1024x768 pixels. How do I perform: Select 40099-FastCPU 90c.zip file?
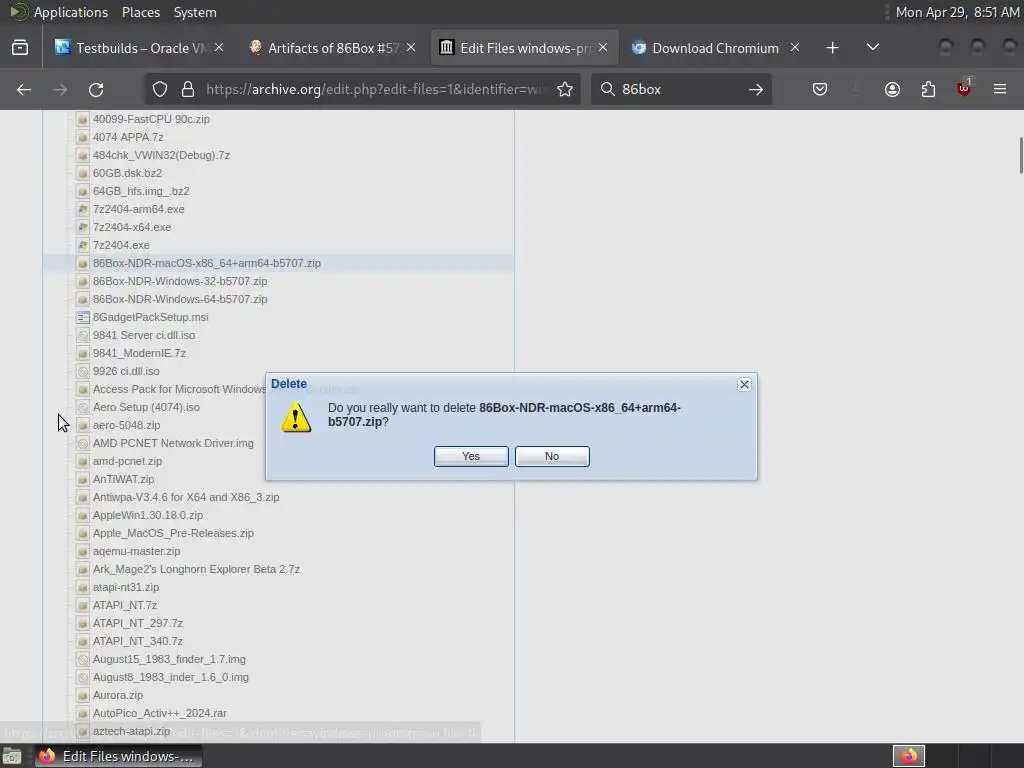151,119
